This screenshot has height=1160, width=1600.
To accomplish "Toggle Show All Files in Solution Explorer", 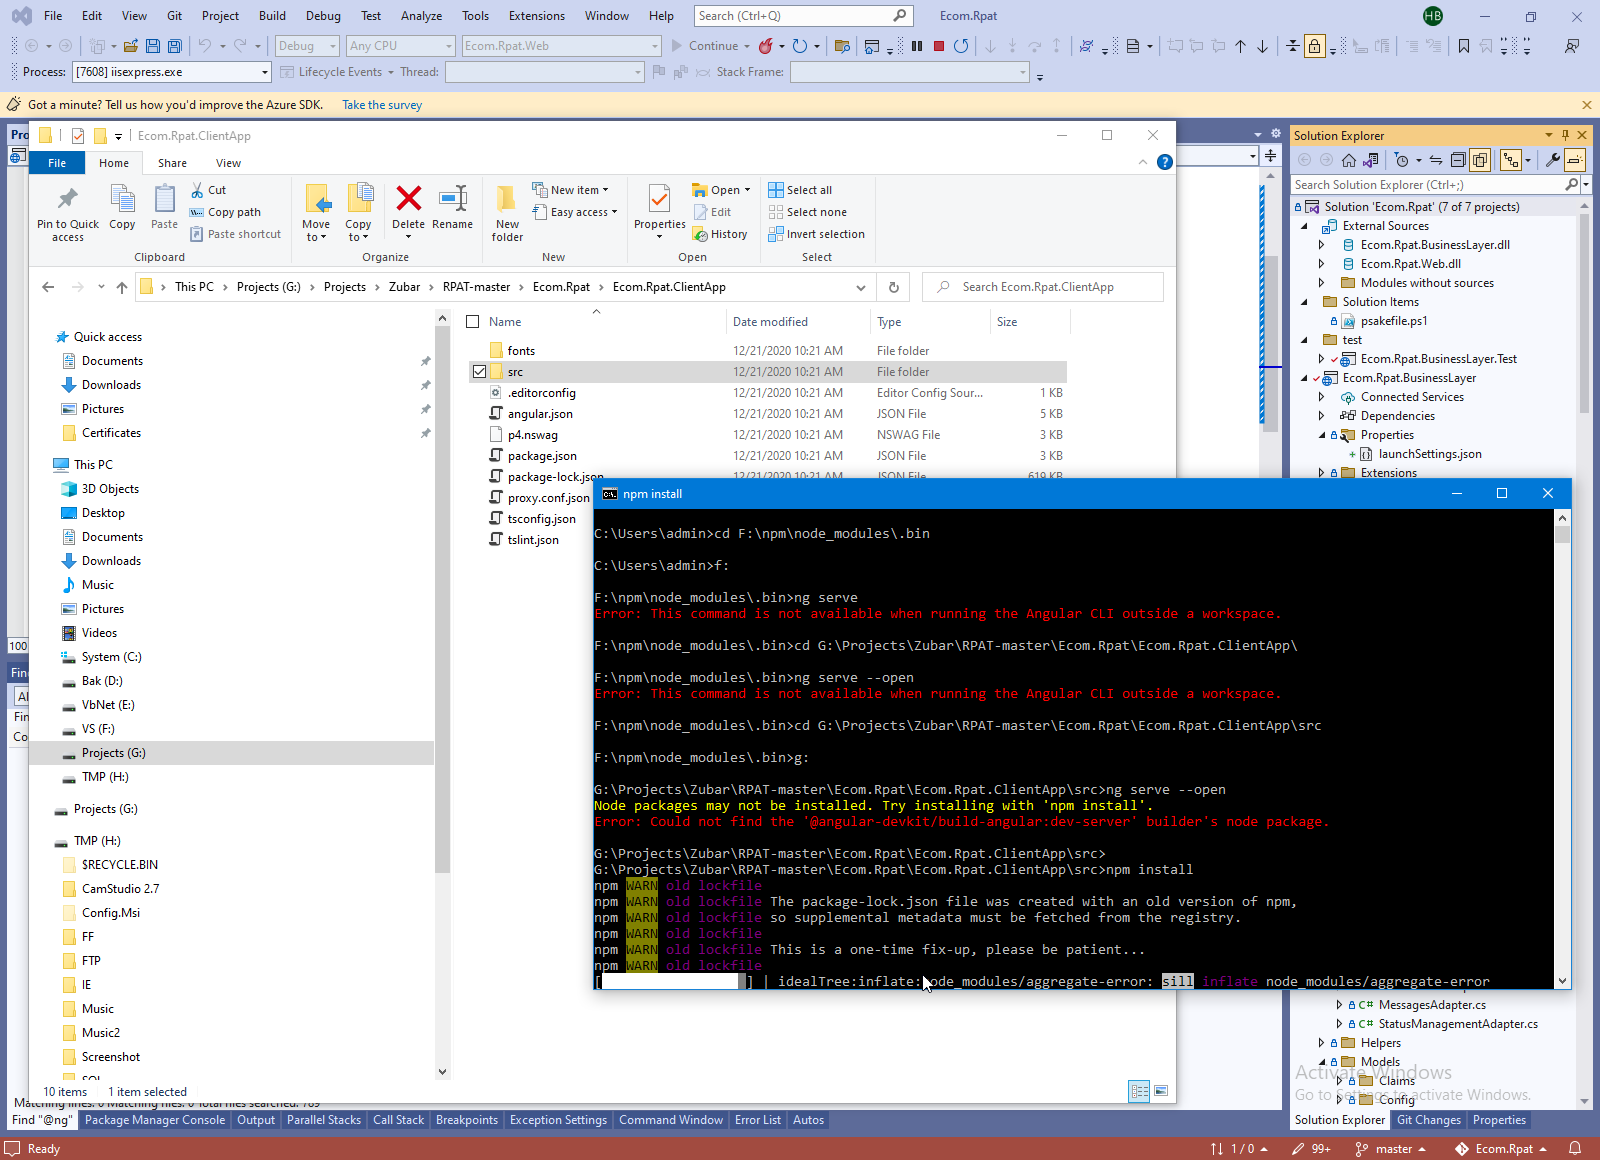I will [x=1480, y=160].
